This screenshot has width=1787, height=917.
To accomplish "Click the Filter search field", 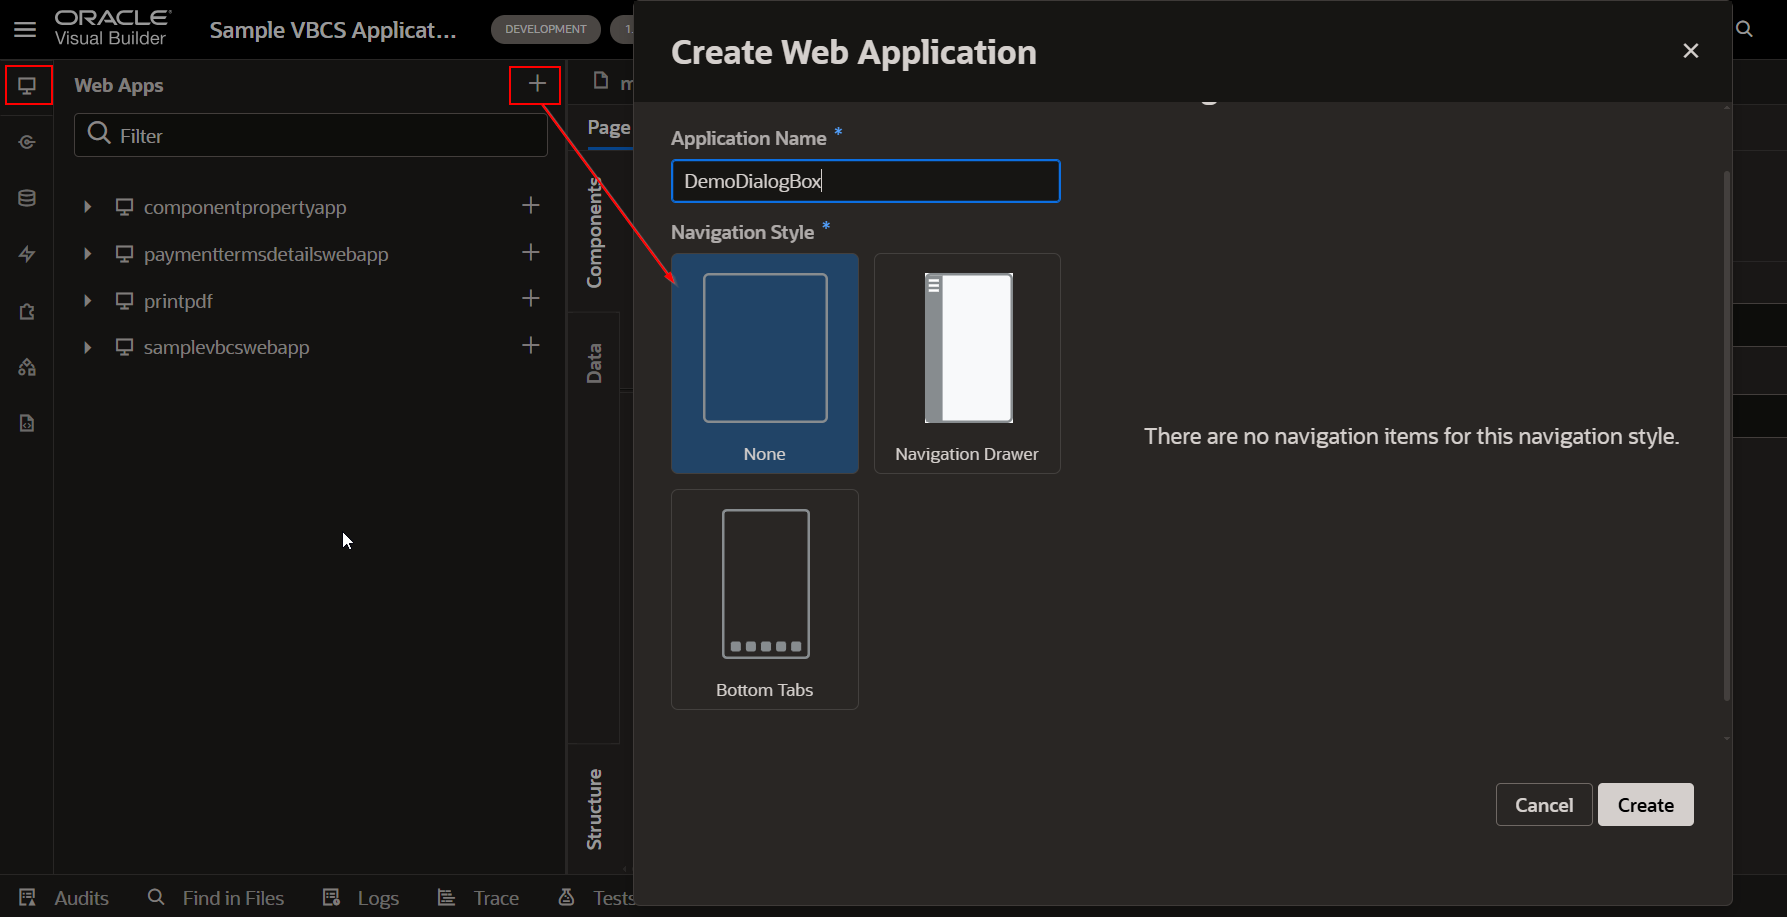I will (311, 135).
